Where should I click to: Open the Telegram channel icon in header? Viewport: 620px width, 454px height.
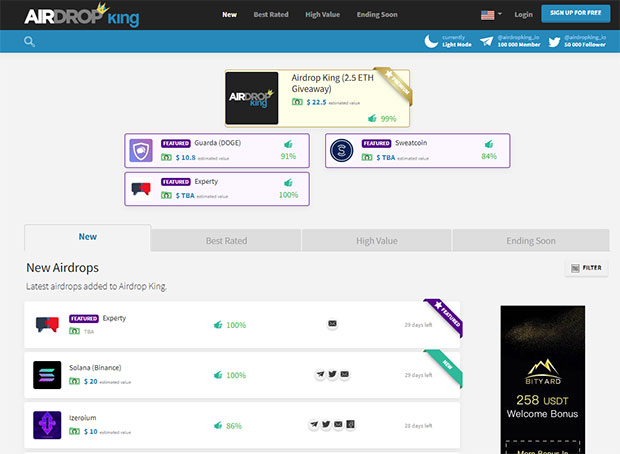pos(489,41)
